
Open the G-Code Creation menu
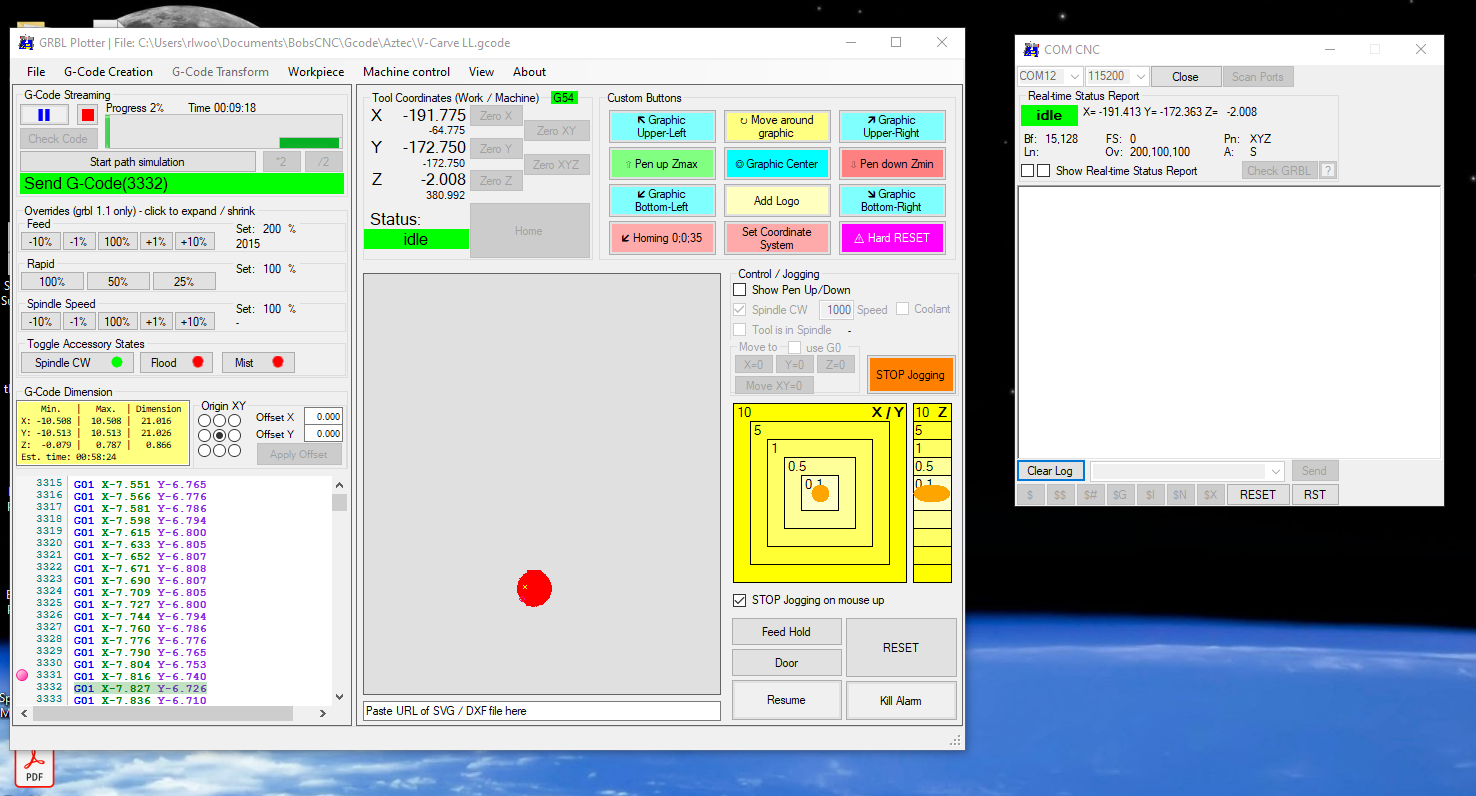(108, 72)
